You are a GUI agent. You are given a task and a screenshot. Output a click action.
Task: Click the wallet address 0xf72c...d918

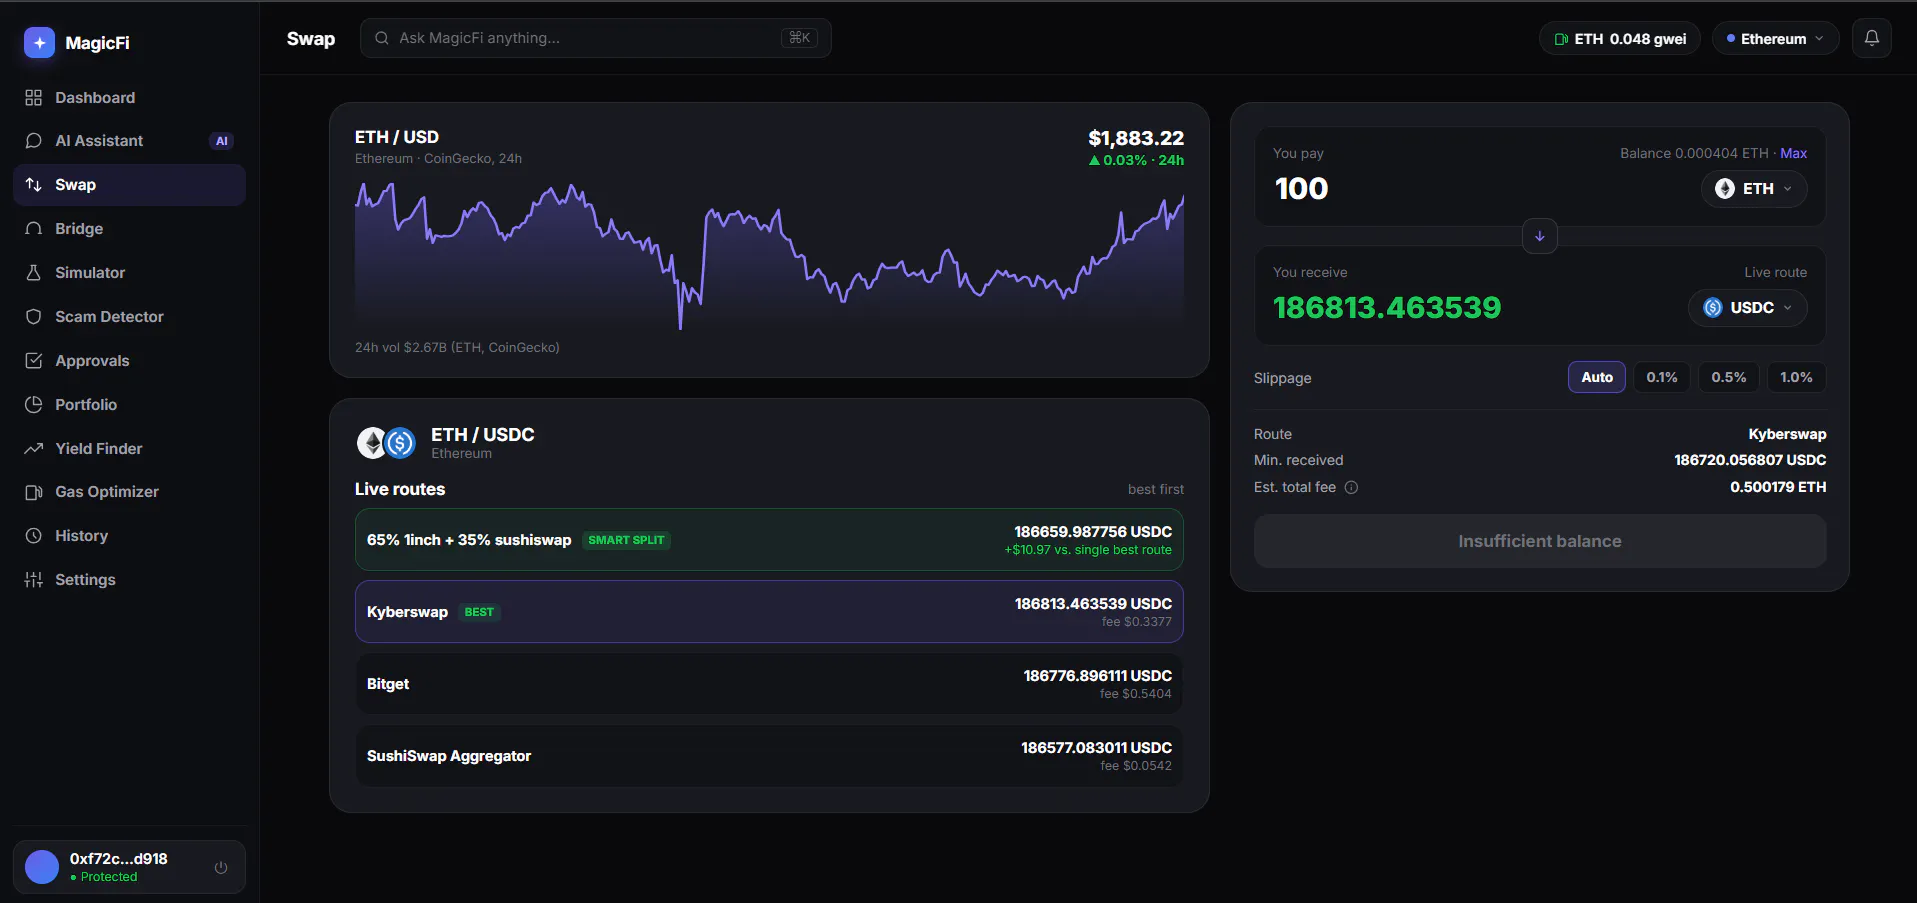pos(119,859)
